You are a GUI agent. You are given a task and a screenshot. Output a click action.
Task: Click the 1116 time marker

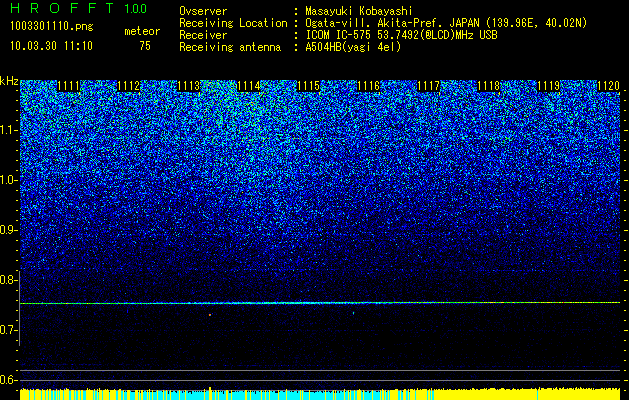369,86
